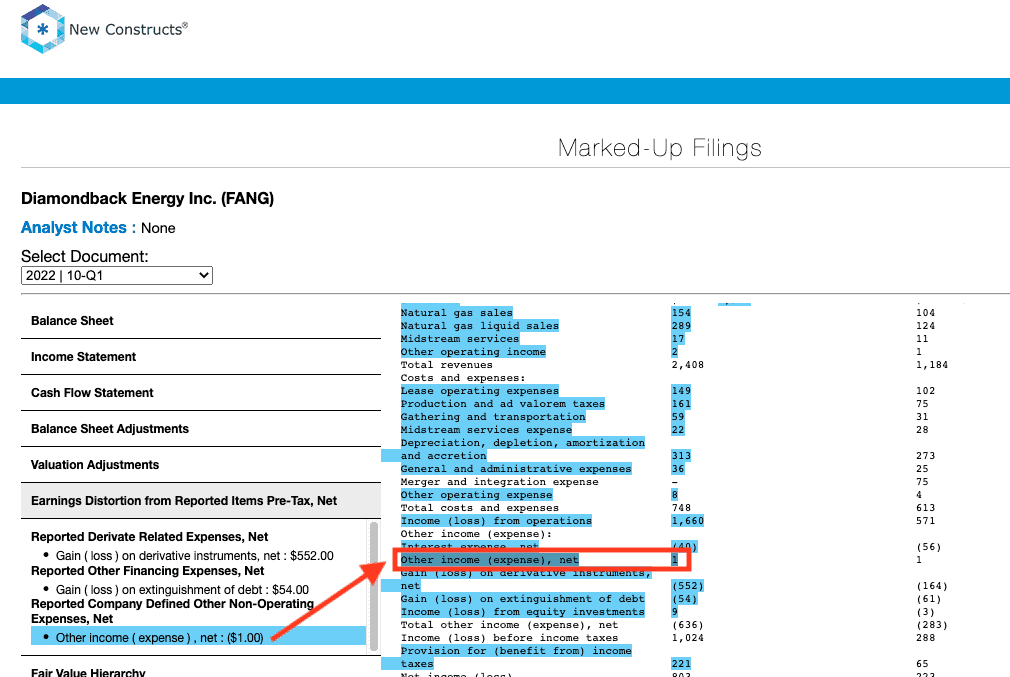Click highlighted General and administrative expenses line
Image resolution: width=1010 pixels, height=677 pixels.
pos(516,469)
